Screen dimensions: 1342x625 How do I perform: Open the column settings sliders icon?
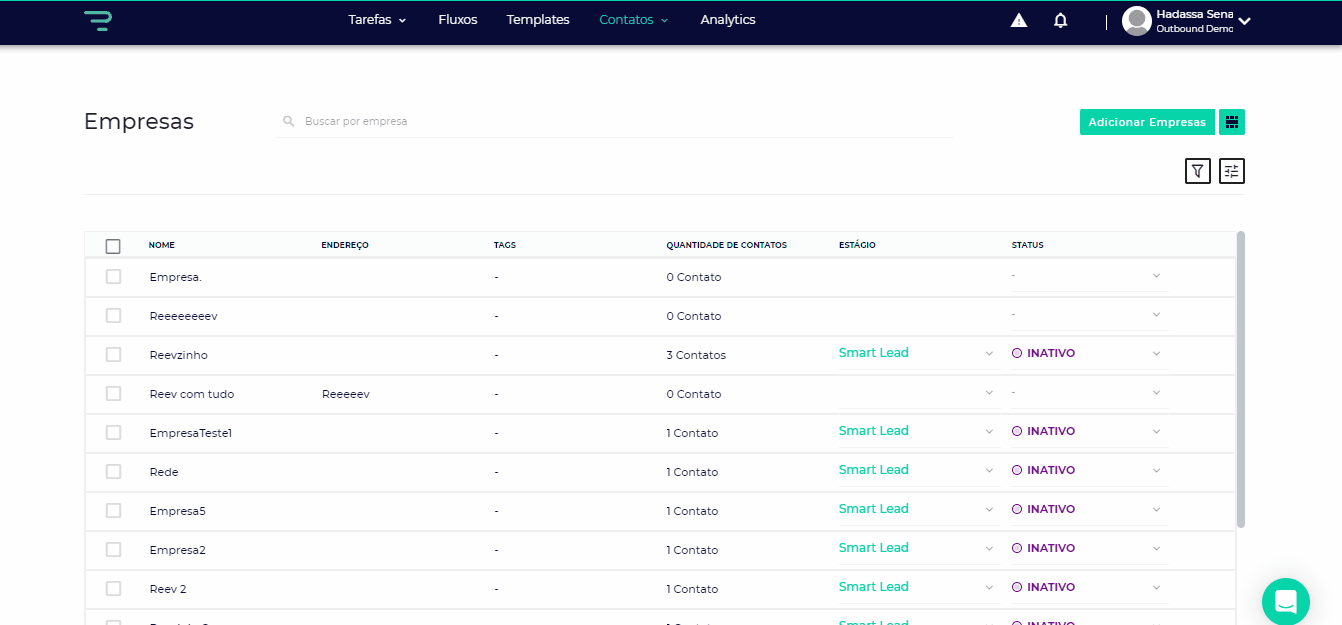coord(1231,171)
